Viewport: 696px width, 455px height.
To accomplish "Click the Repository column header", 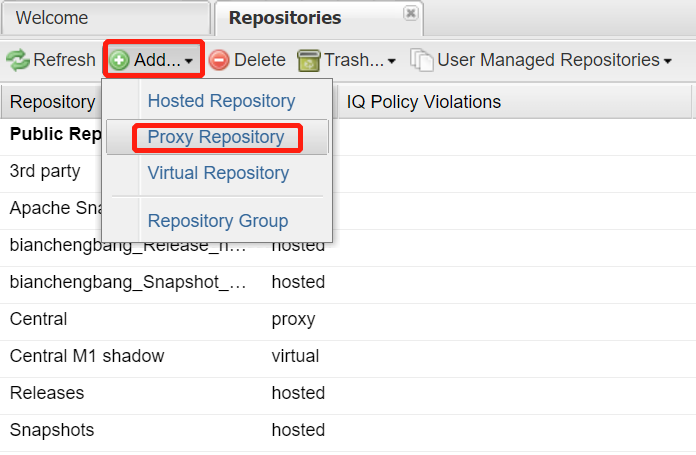I will click(x=52, y=102).
